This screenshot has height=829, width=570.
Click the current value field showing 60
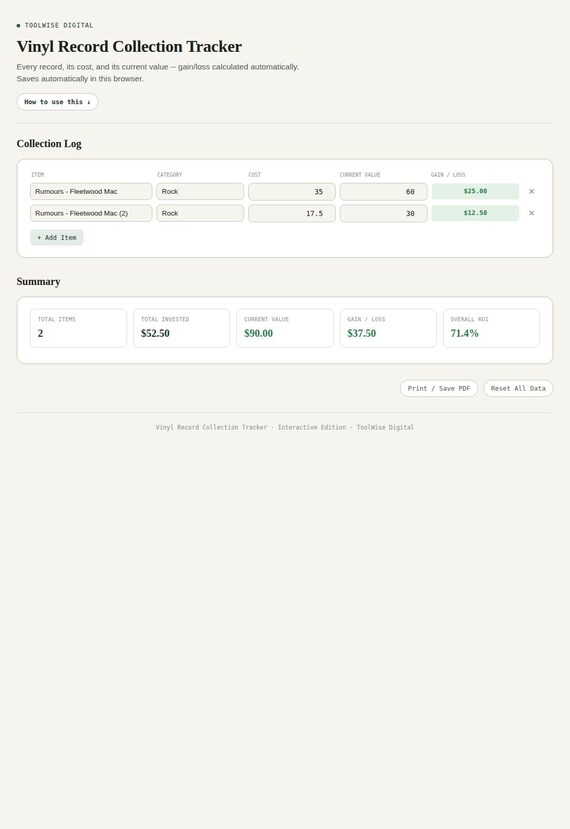tap(383, 191)
